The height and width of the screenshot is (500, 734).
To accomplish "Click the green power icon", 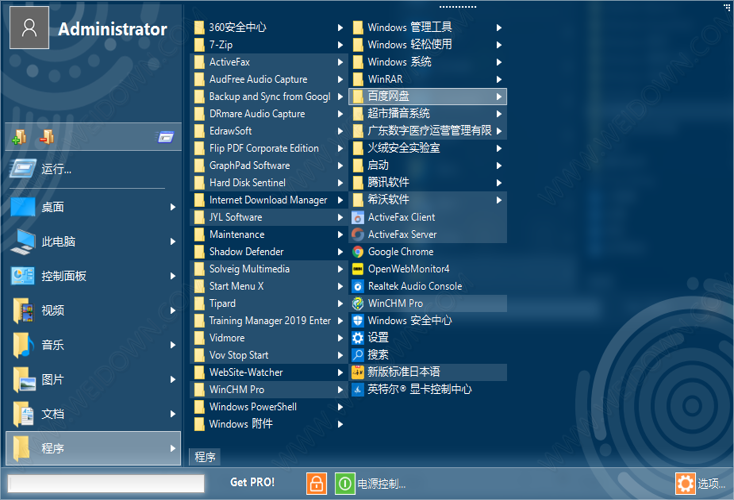I will tap(345, 483).
